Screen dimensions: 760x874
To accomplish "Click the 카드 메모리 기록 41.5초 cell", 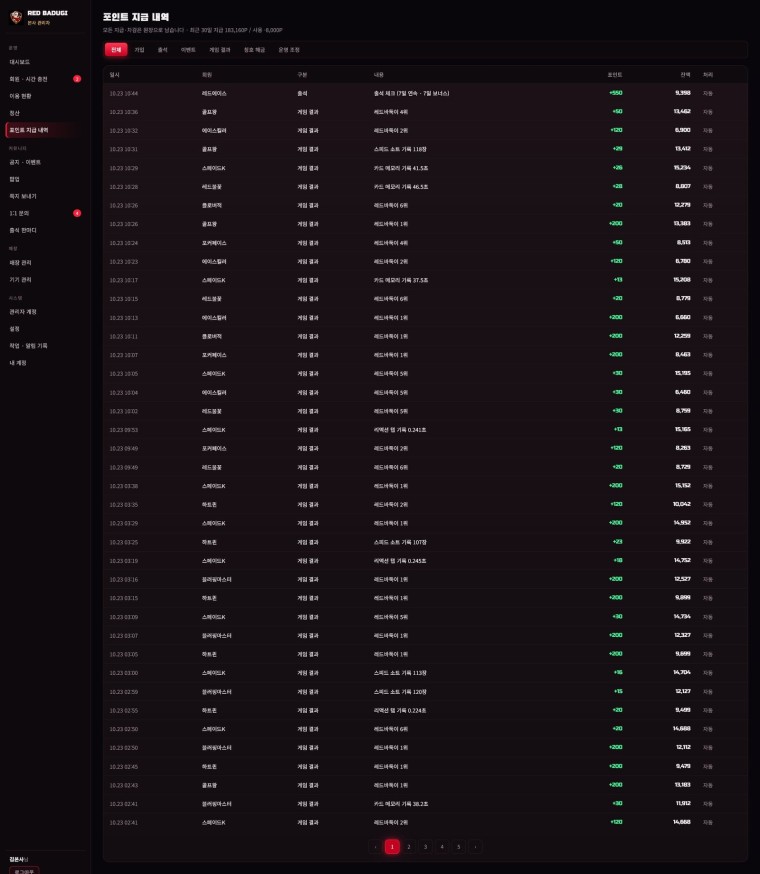I will (401, 168).
